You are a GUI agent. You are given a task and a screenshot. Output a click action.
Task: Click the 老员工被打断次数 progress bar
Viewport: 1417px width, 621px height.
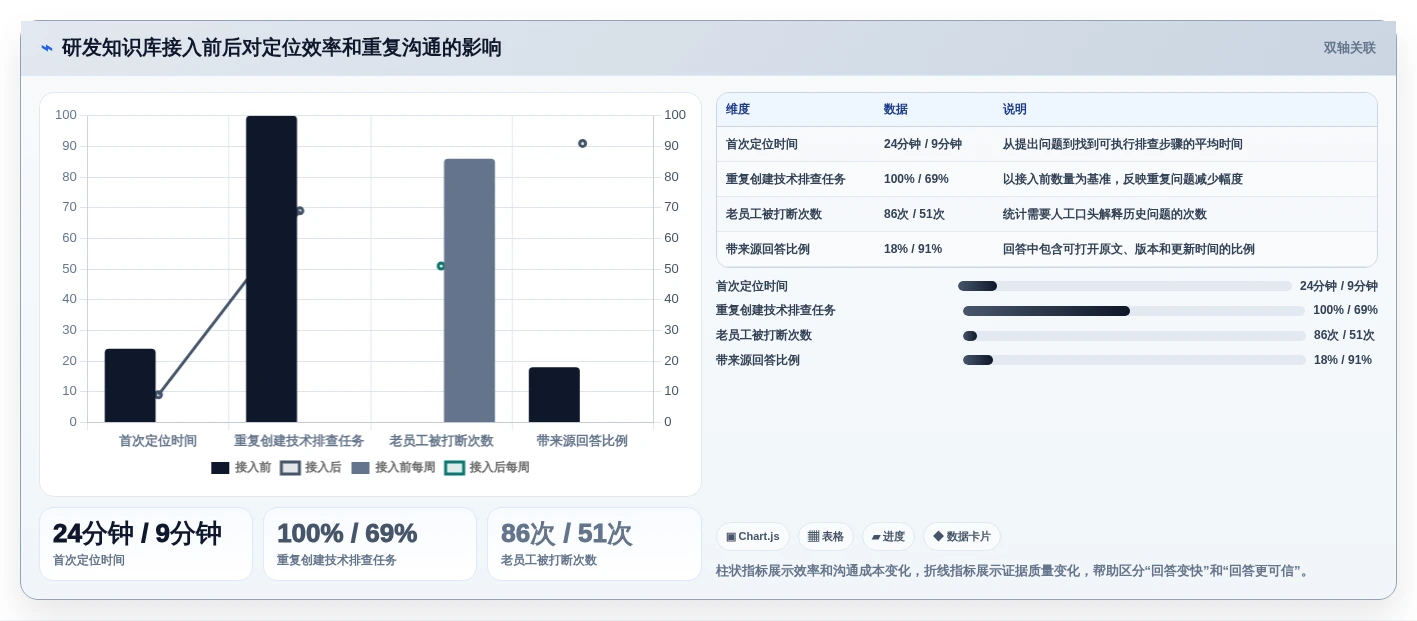point(1134,336)
